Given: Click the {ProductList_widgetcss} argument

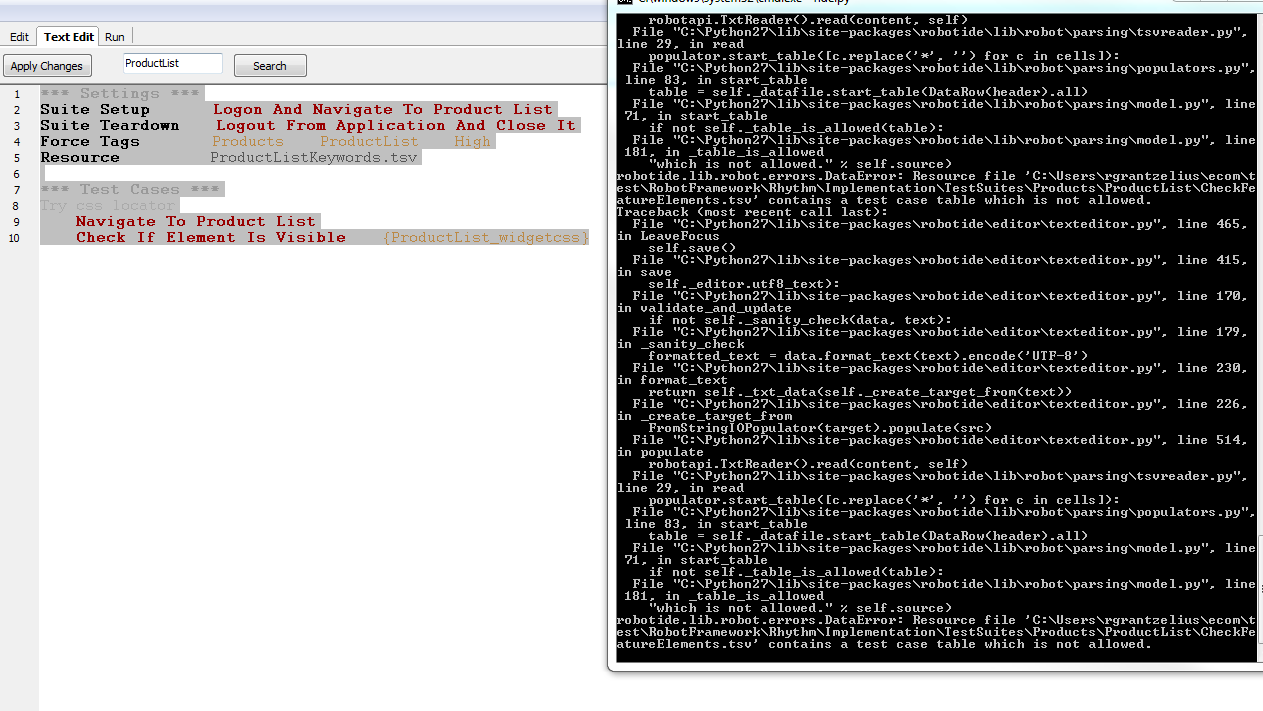Looking at the screenshot, I should tap(486, 238).
